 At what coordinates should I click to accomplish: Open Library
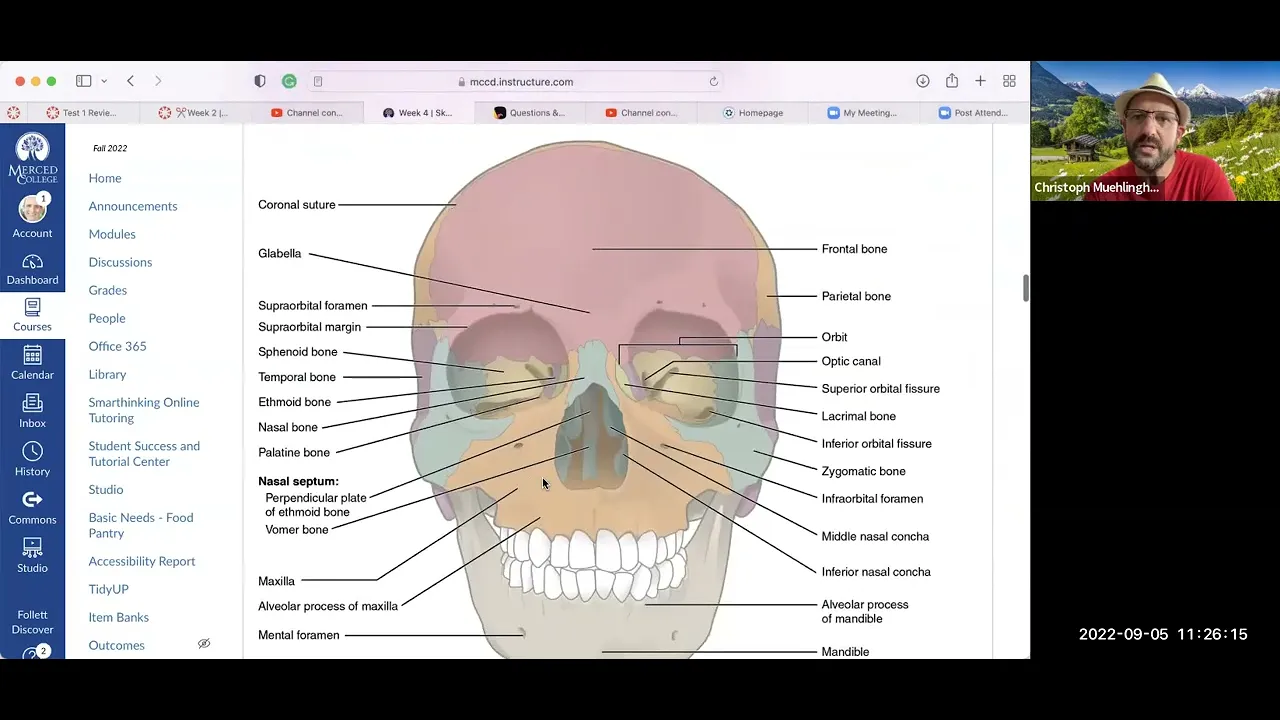coord(107,374)
